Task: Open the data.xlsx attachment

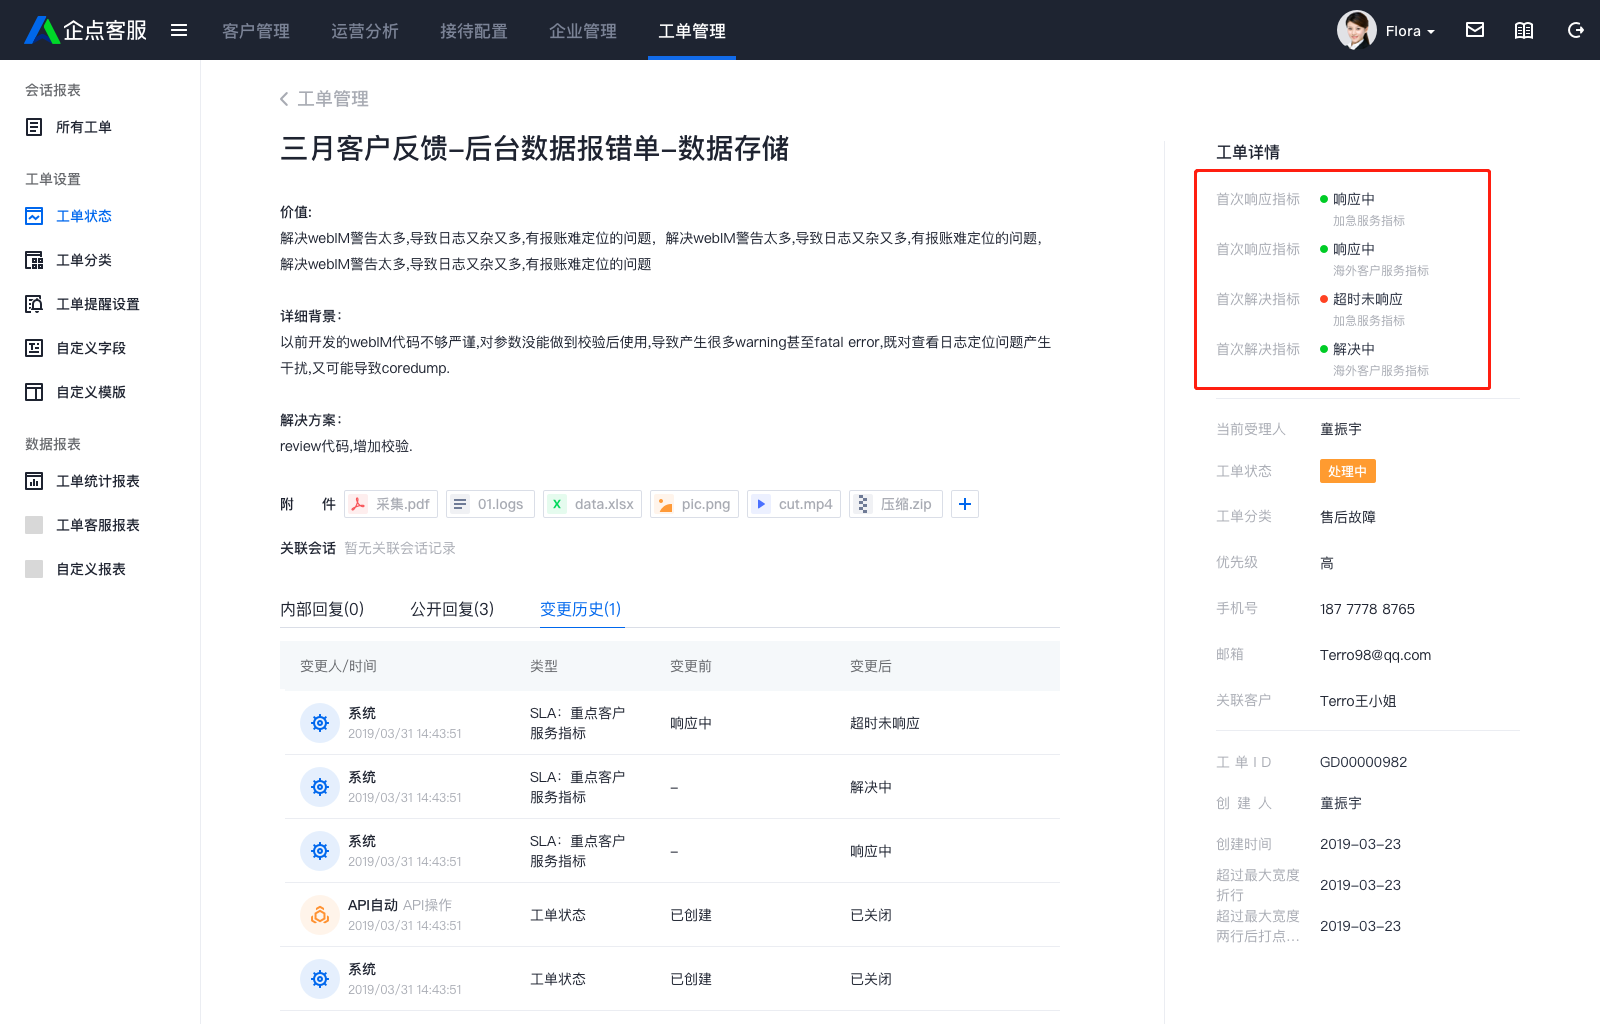Action: click(592, 504)
